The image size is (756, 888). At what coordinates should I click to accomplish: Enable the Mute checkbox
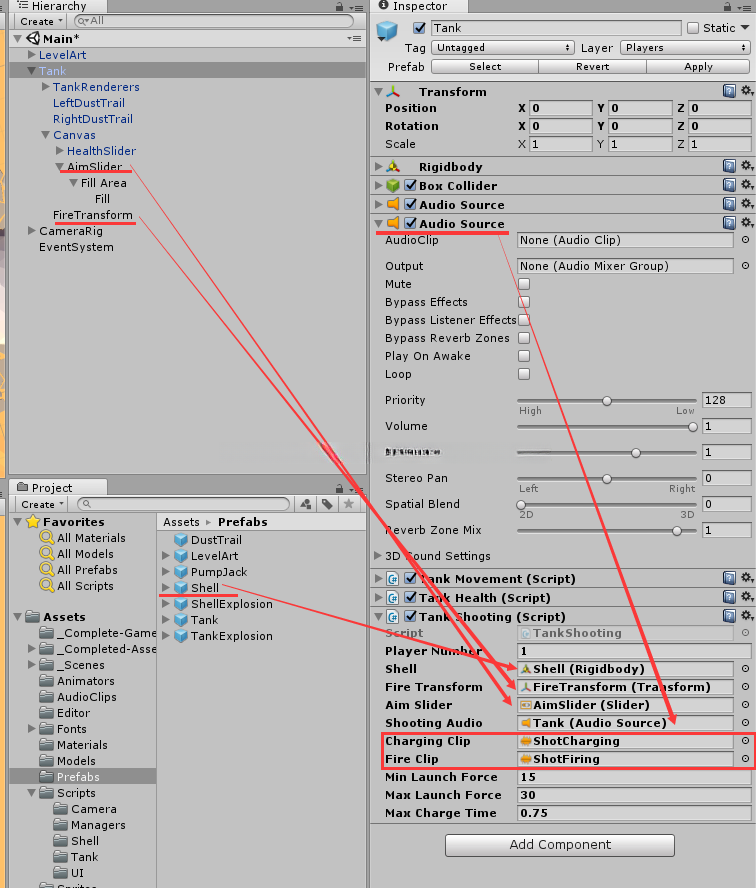[524, 284]
